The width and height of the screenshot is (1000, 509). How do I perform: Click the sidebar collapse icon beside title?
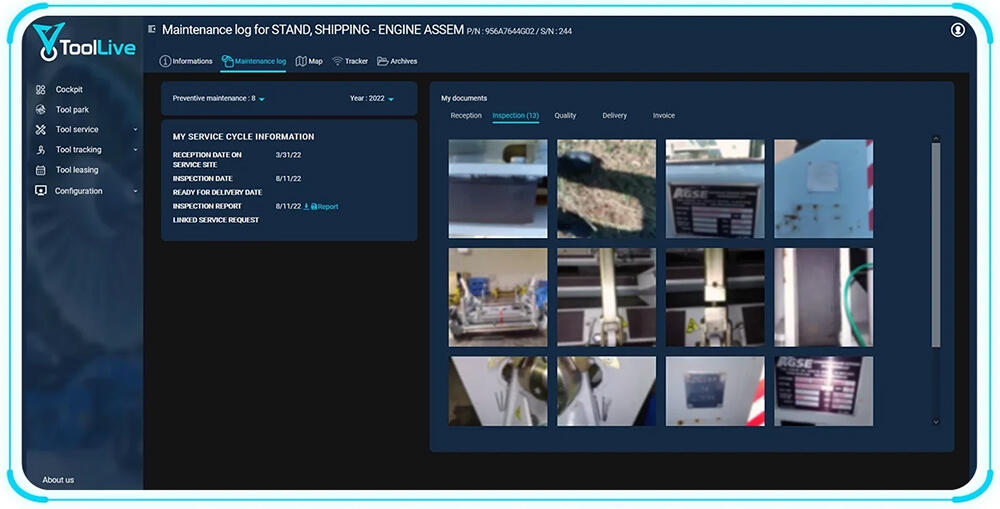152,30
